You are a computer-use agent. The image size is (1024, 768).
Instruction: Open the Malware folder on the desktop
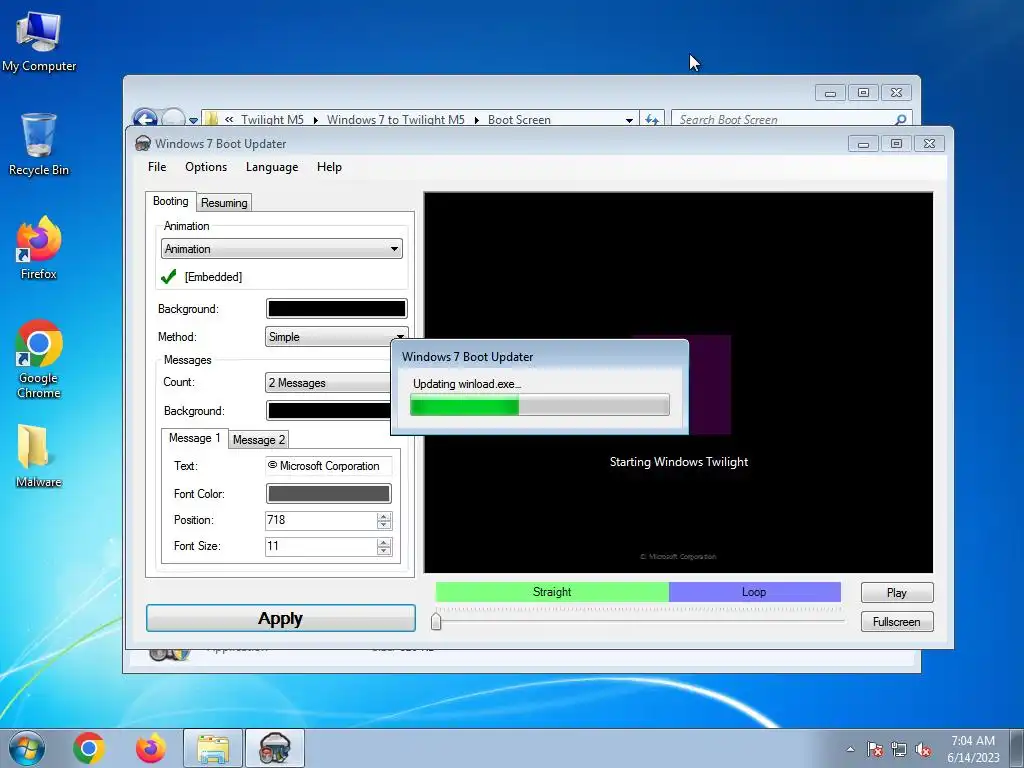click(39, 456)
